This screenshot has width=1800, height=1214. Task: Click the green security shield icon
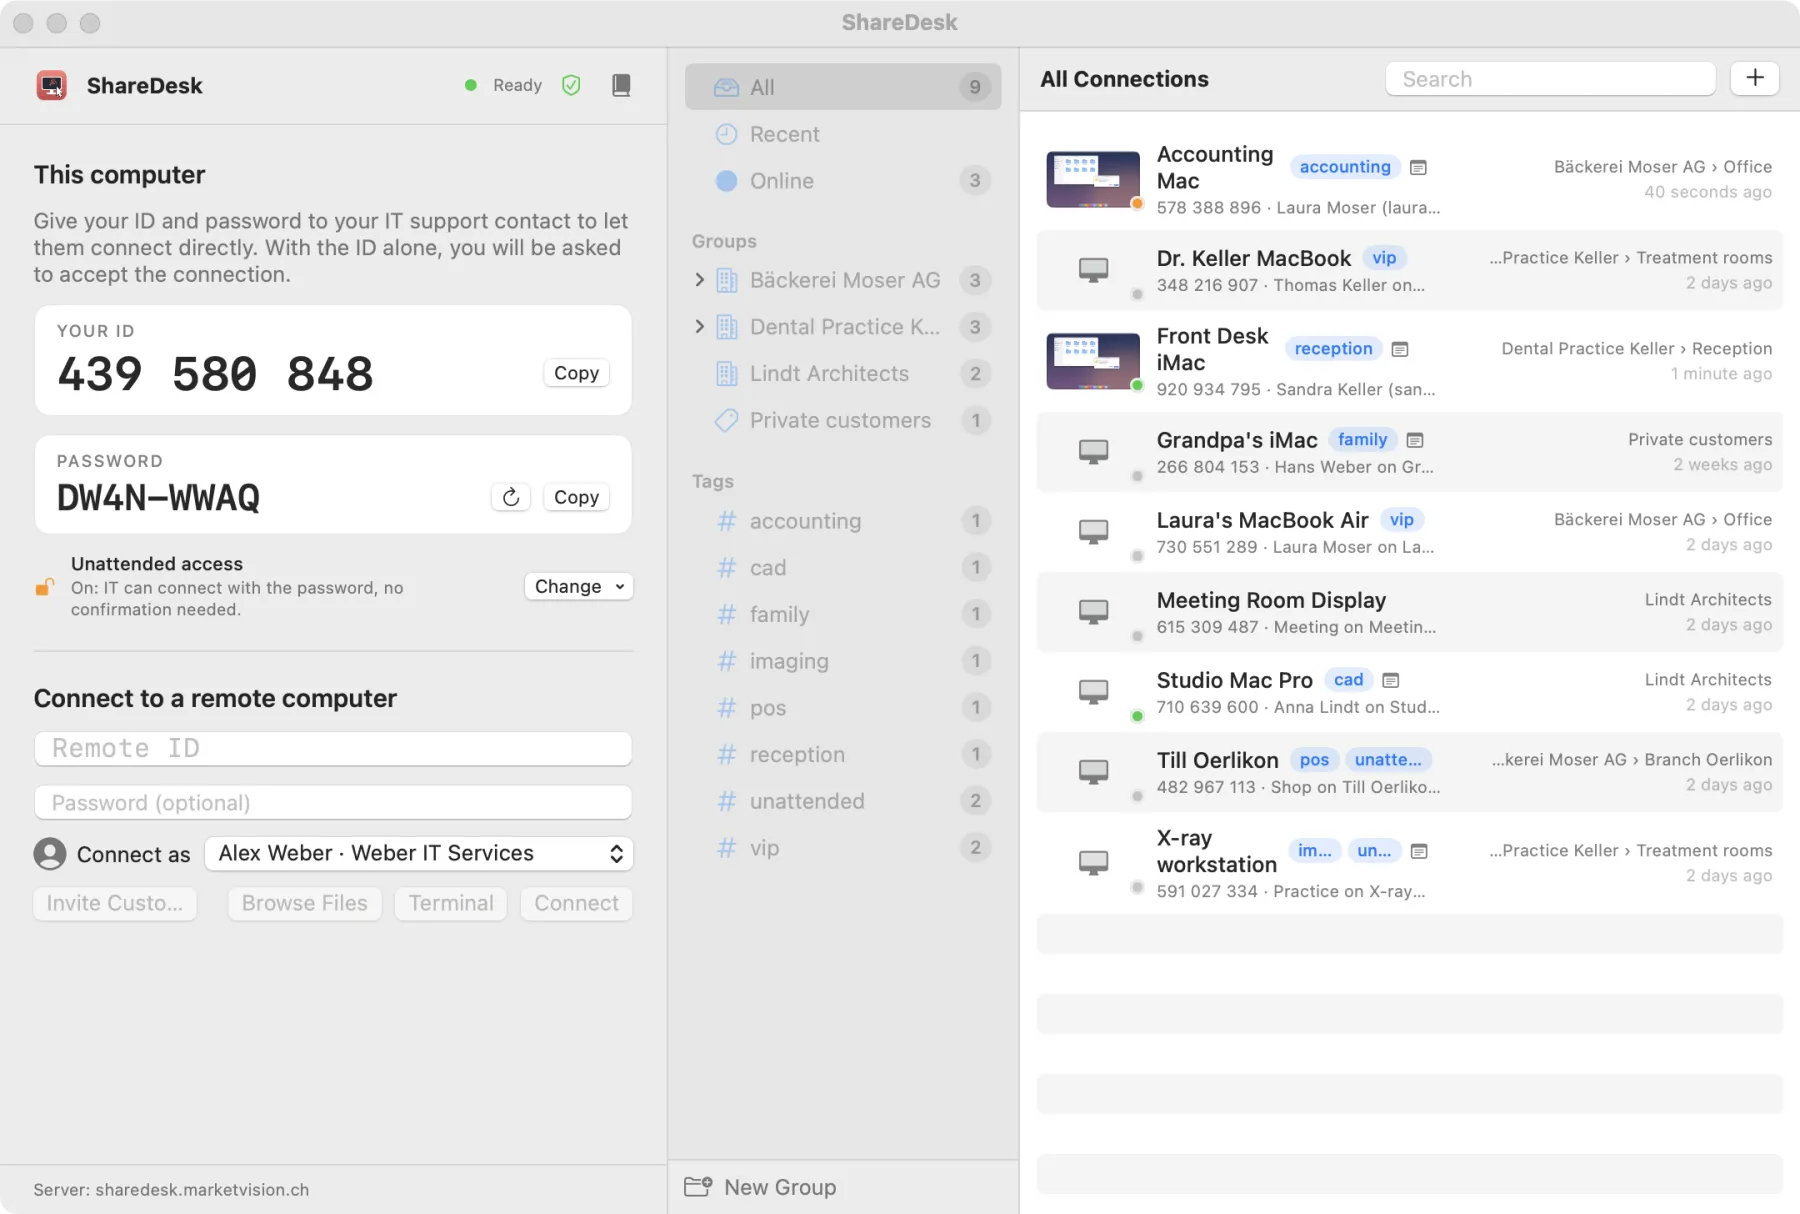(x=571, y=85)
